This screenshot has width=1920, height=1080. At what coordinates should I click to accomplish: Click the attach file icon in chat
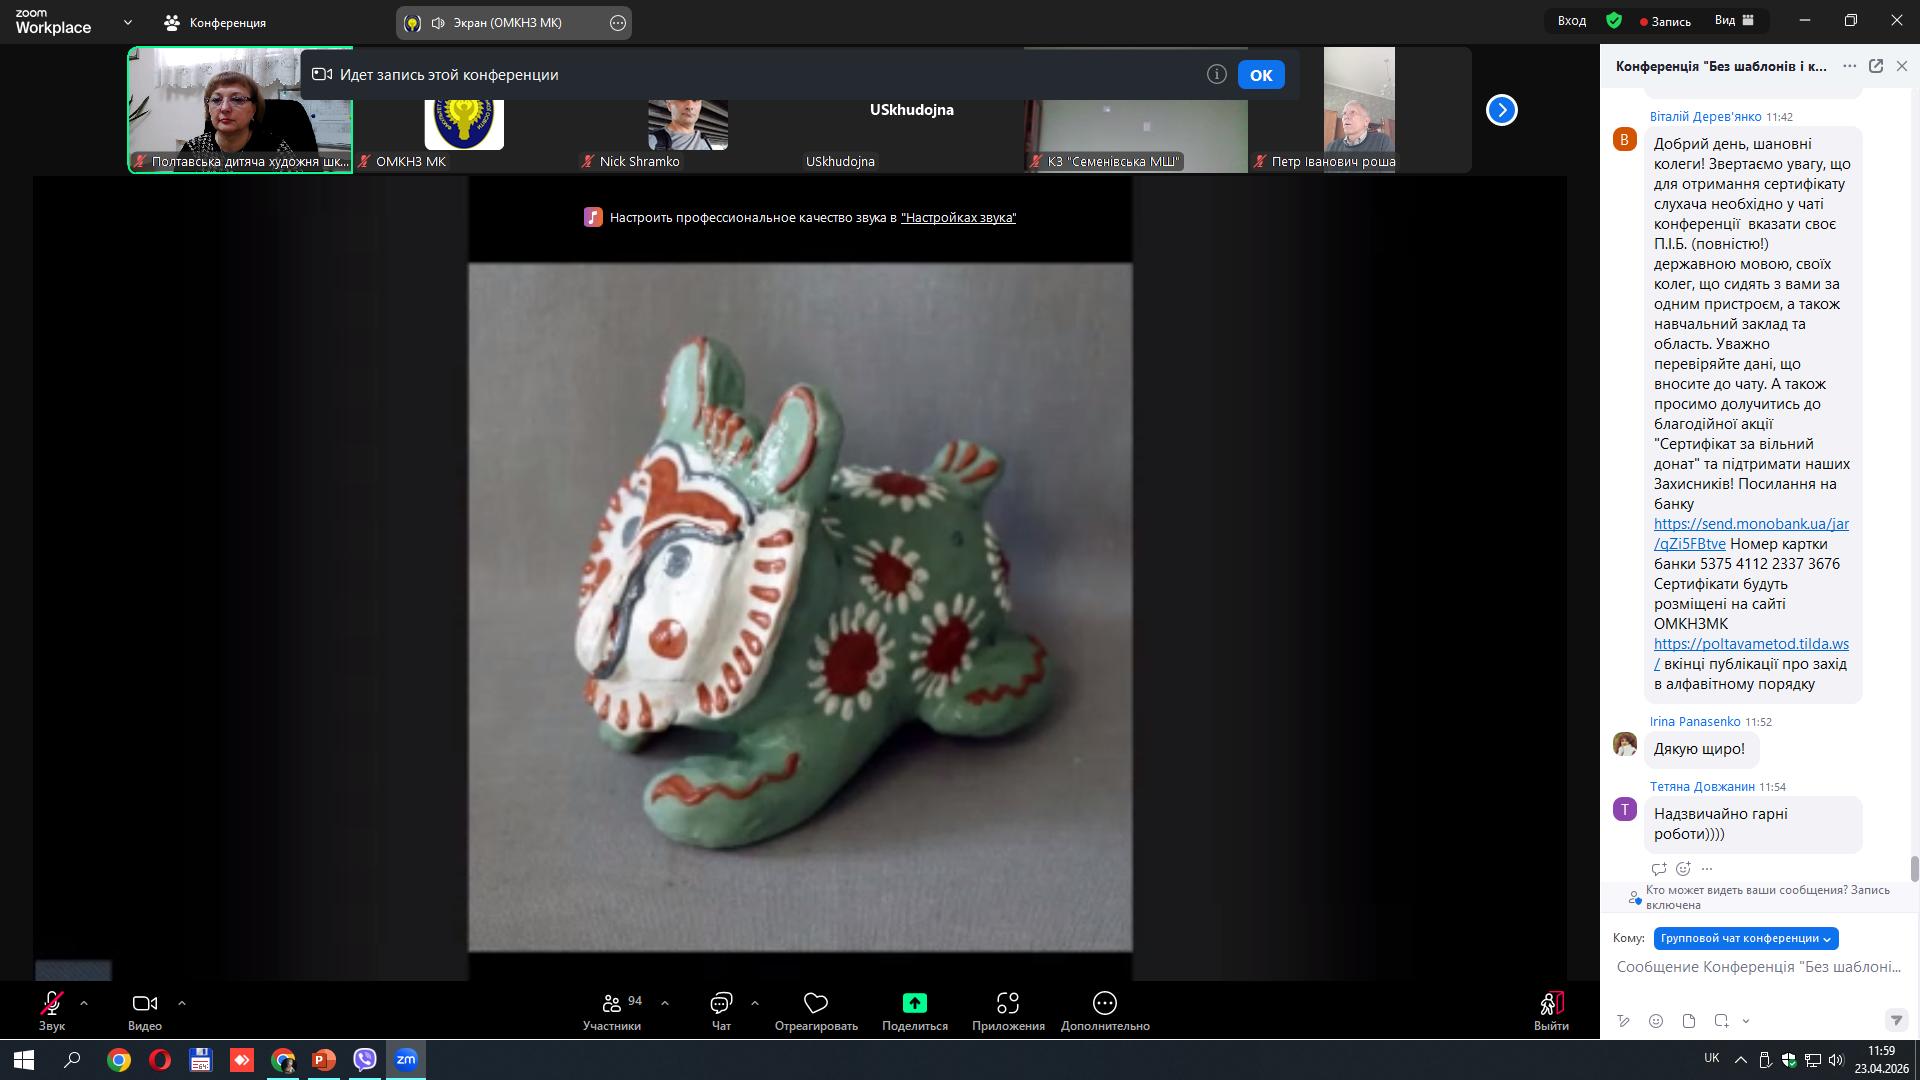pos(1689,1021)
